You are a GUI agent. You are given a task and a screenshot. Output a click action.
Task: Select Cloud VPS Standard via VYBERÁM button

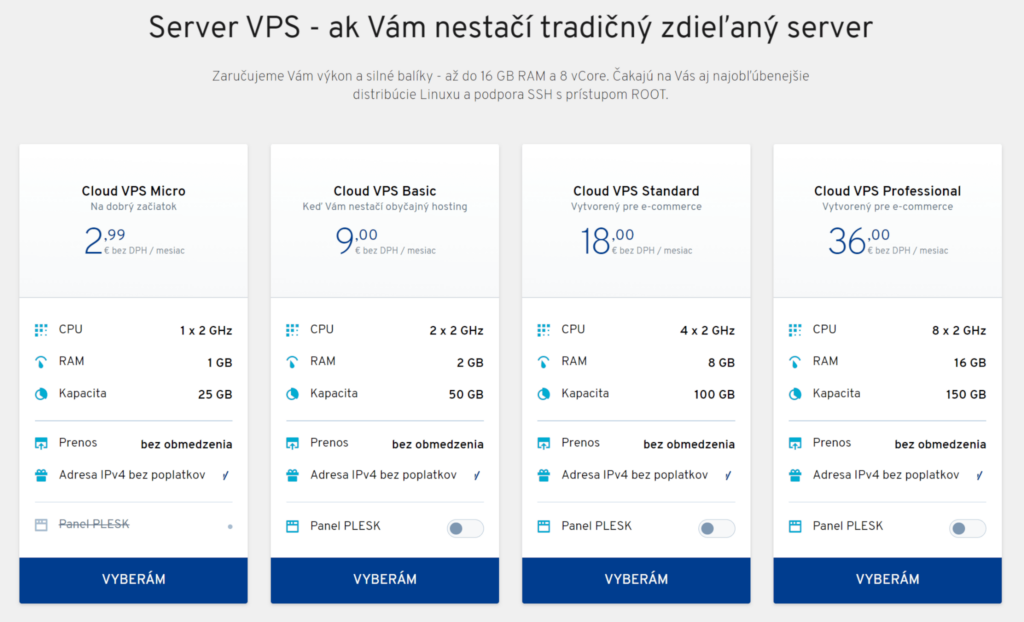pyautogui.click(x=636, y=579)
